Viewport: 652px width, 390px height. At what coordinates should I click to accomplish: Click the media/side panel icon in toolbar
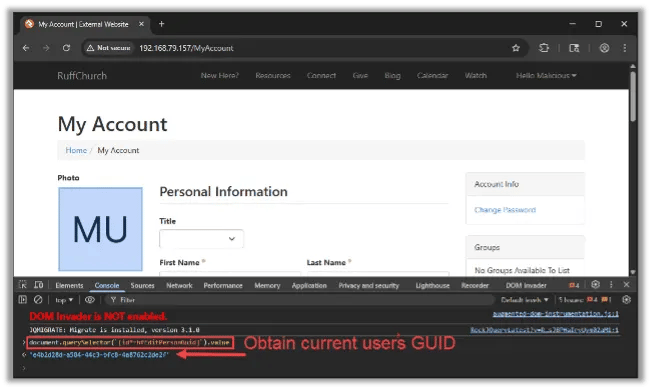(574, 48)
